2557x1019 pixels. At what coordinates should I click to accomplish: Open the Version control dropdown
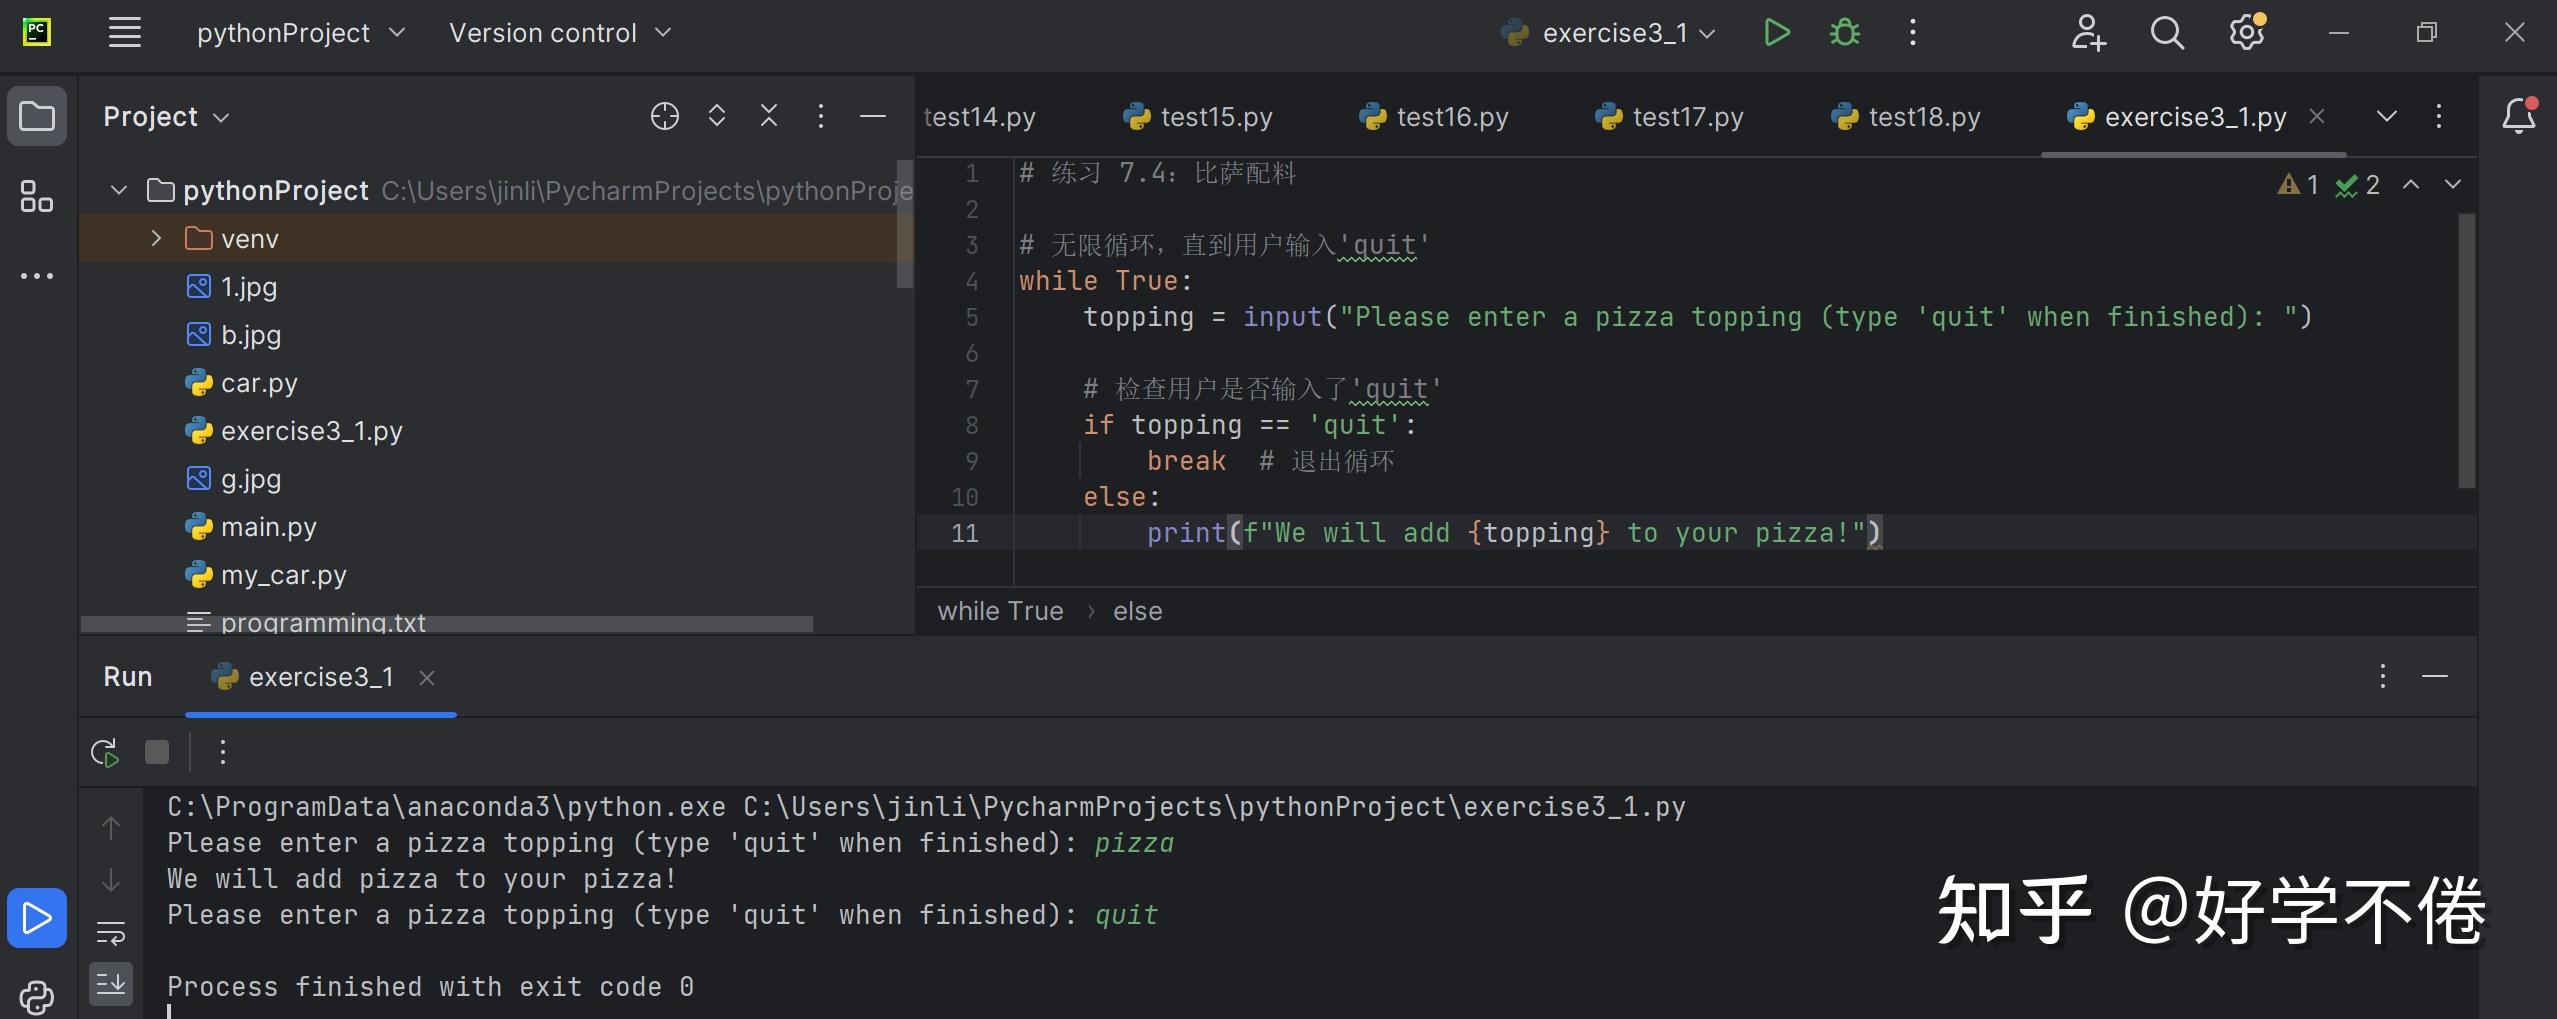click(x=558, y=32)
